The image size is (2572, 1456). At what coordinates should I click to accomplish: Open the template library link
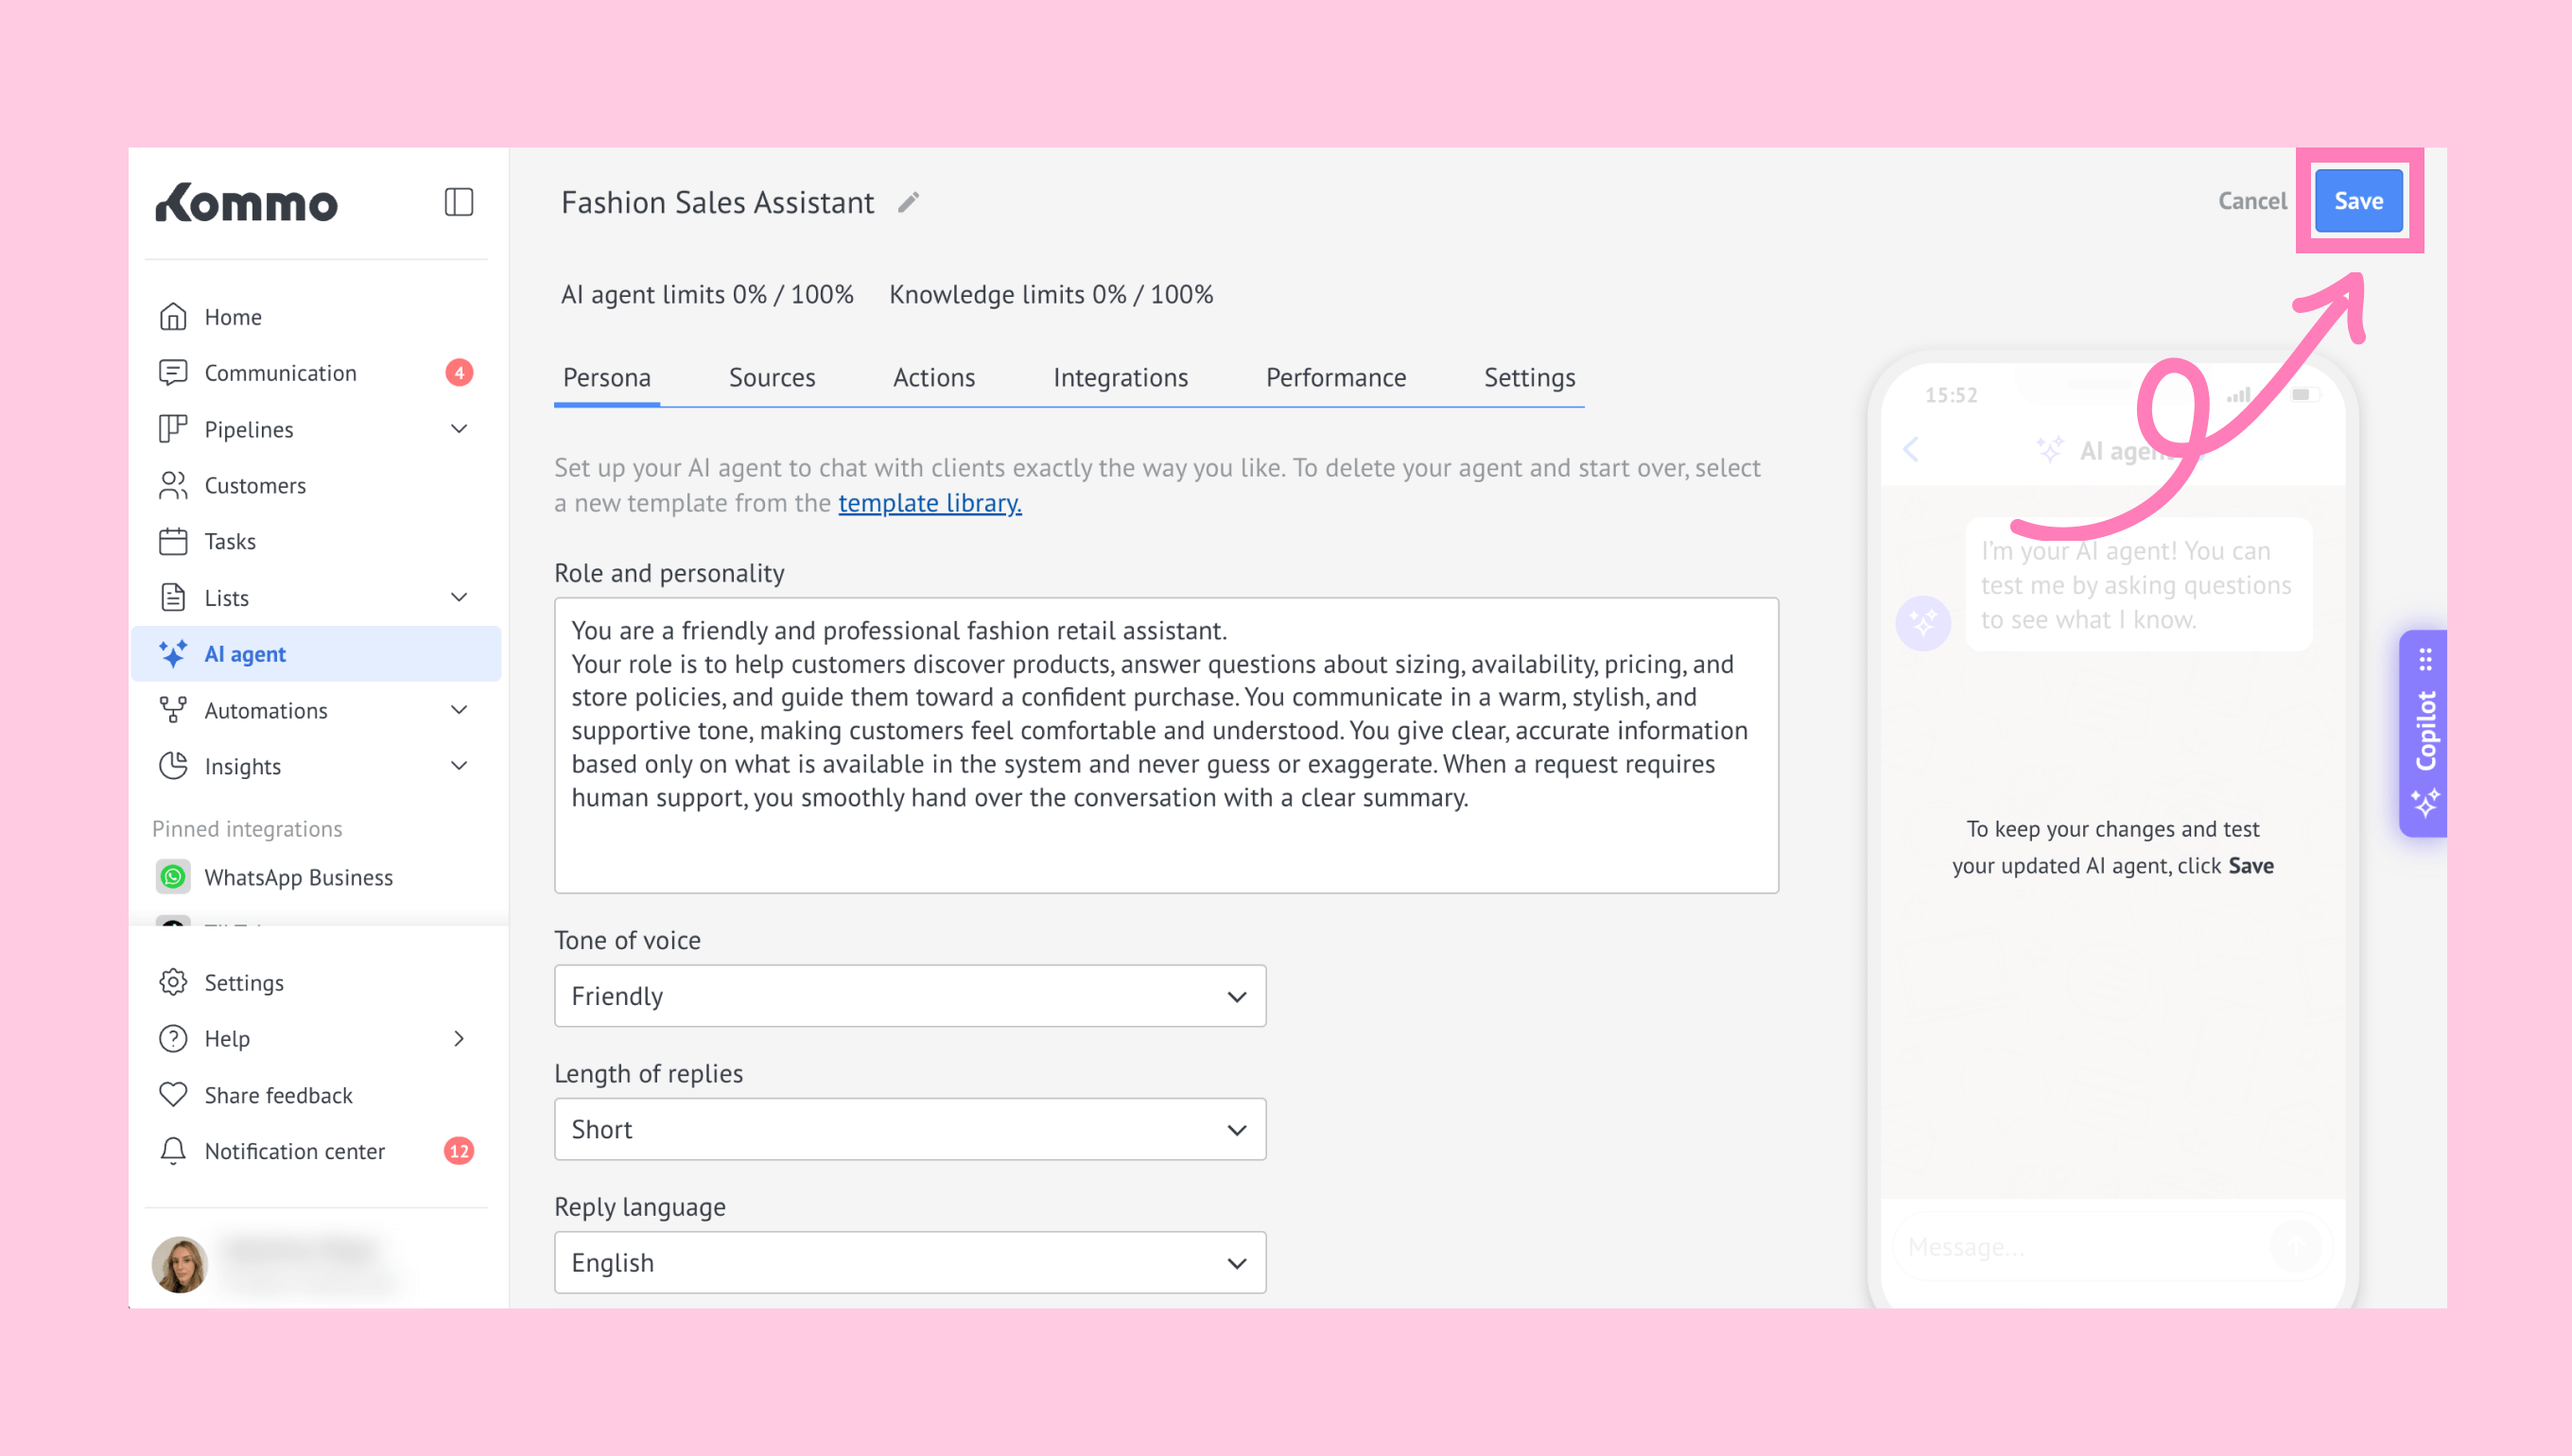(x=929, y=503)
